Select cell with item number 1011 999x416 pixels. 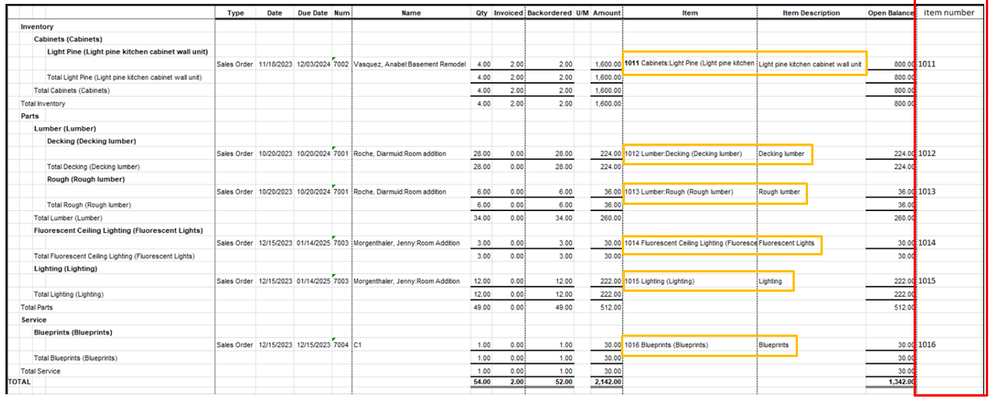point(927,64)
